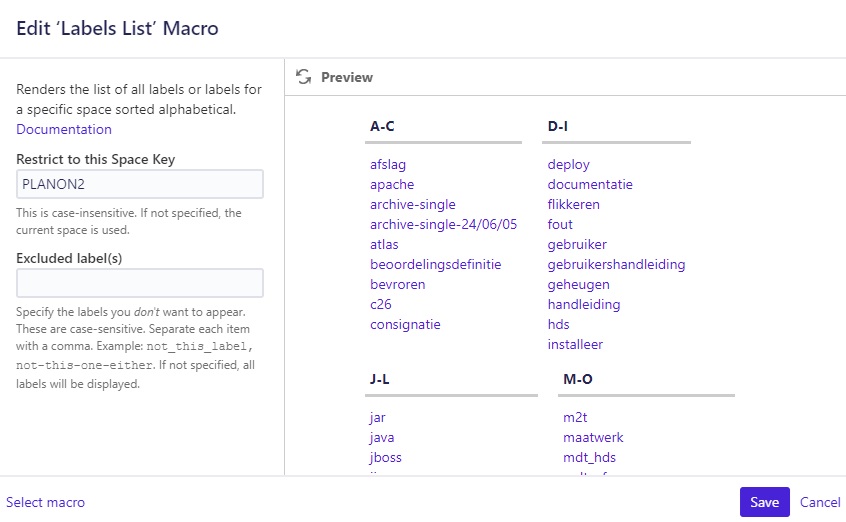Image resolution: width=846 pixels, height=522 pixels.
Task: Open the installeer label
Action: (575, 344)
